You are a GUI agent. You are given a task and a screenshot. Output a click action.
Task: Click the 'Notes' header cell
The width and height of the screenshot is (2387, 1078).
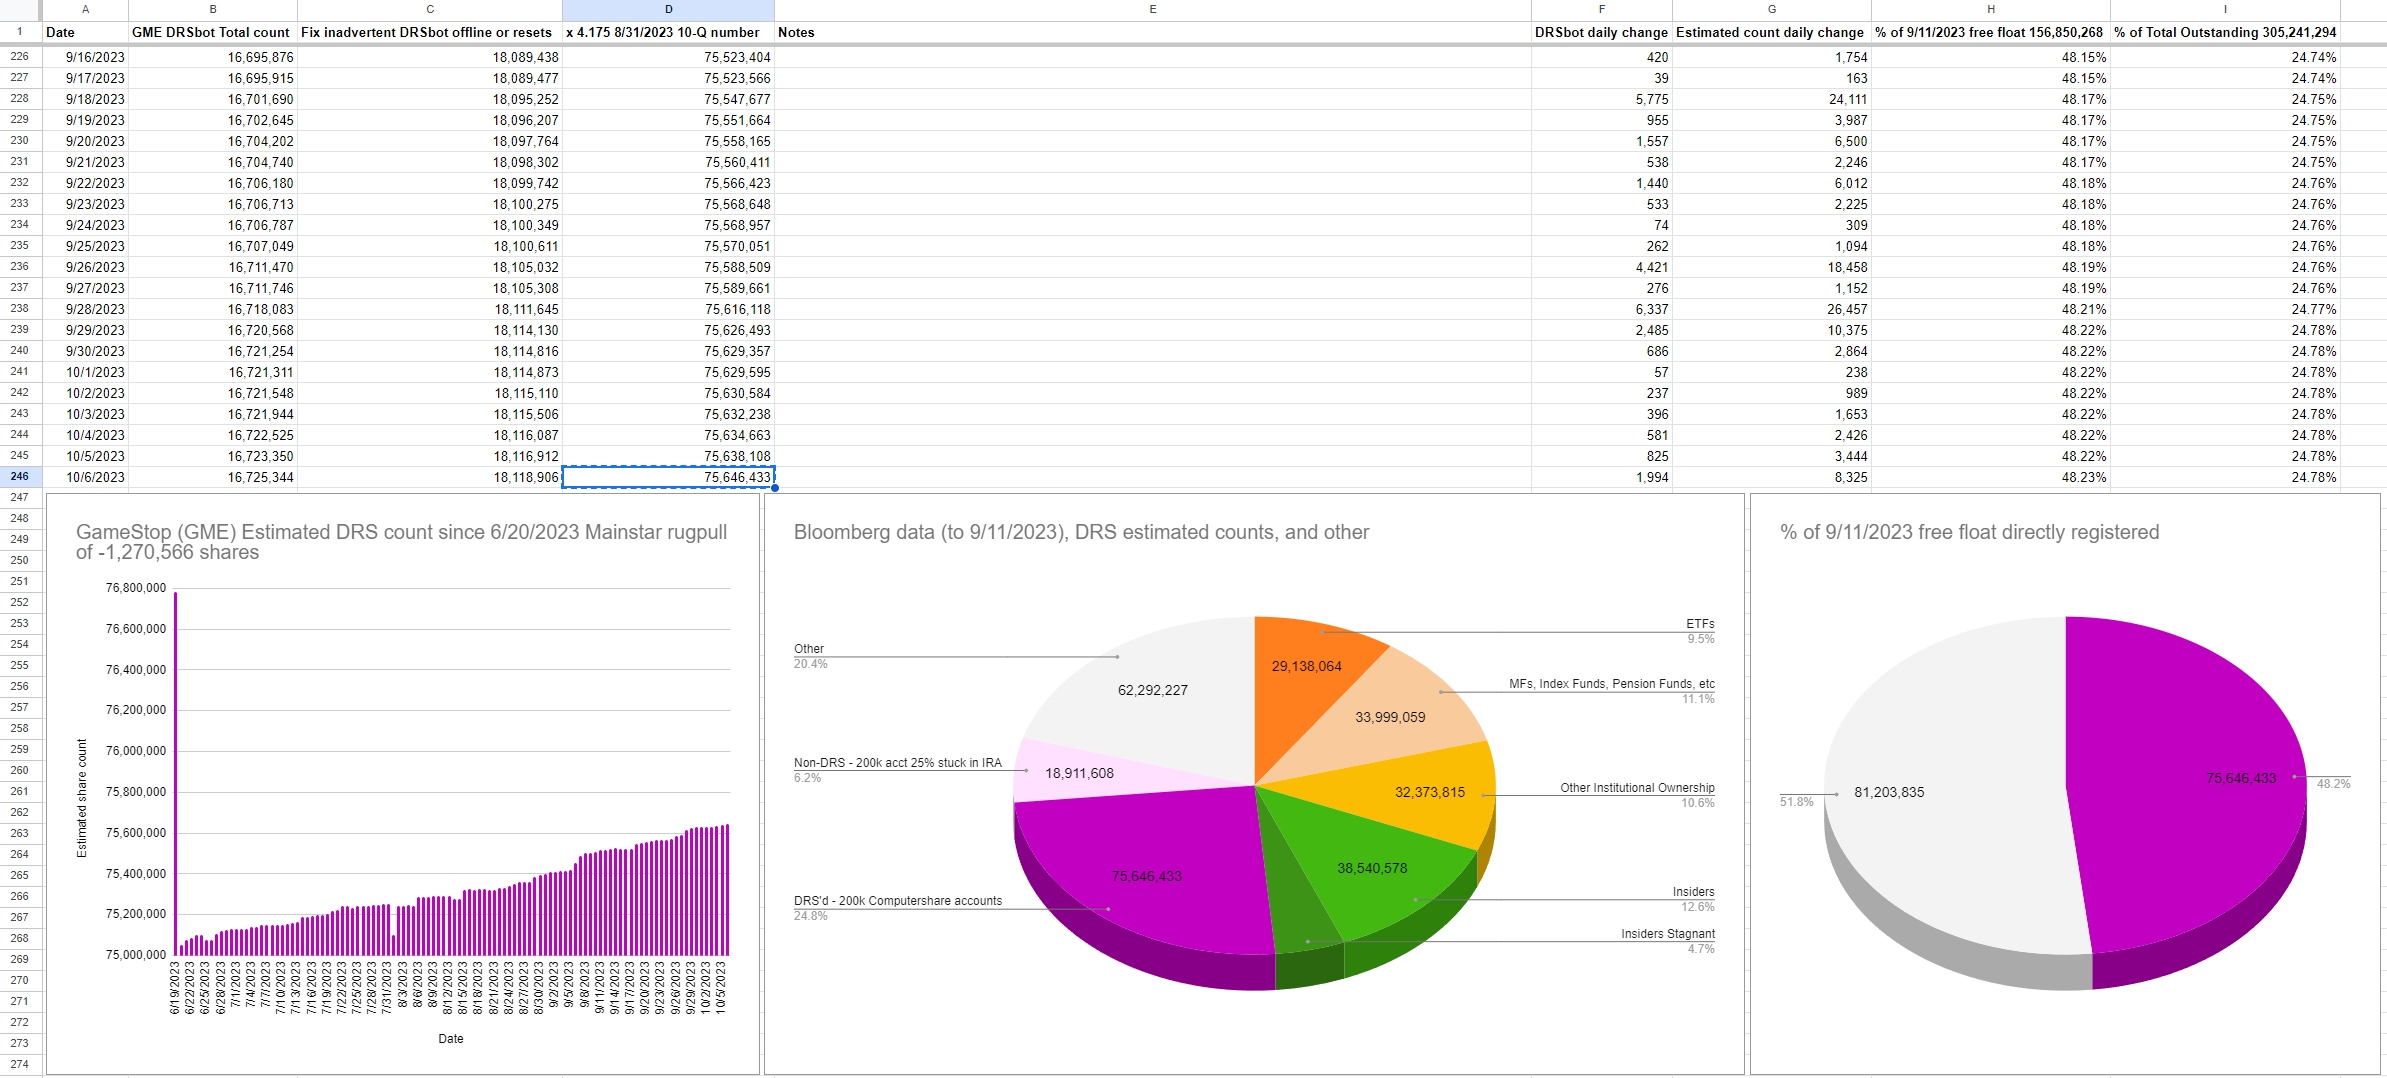[x=1152, y=32]
